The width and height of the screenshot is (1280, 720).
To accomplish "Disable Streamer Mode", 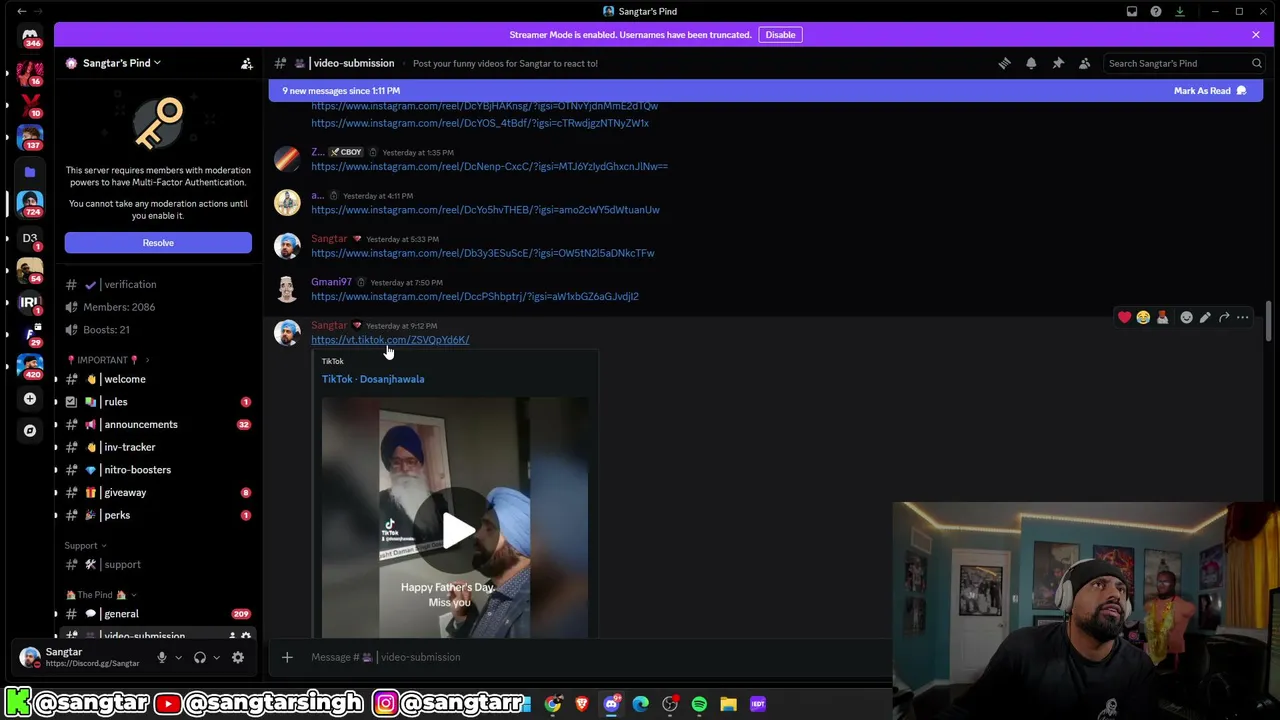I will pos(780,35).
